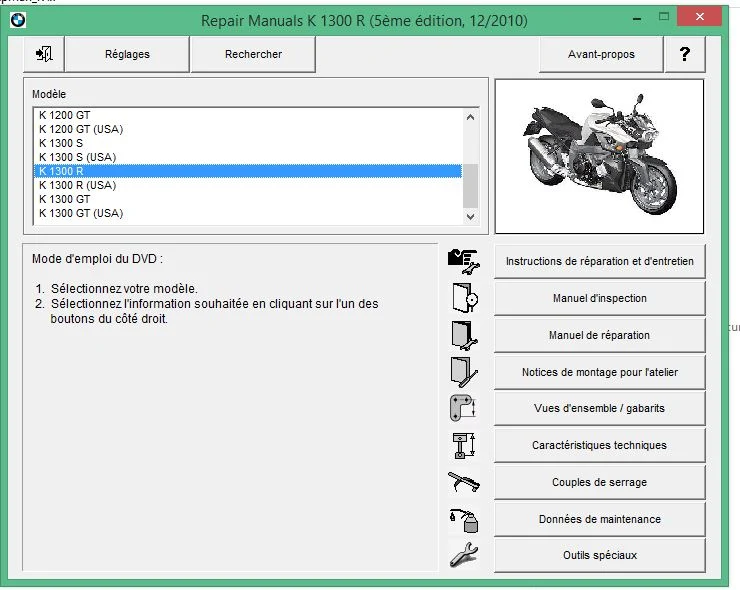Open the Avant-propos foreword button
Screen dimensions: 740x590
[x=601, y=54]
